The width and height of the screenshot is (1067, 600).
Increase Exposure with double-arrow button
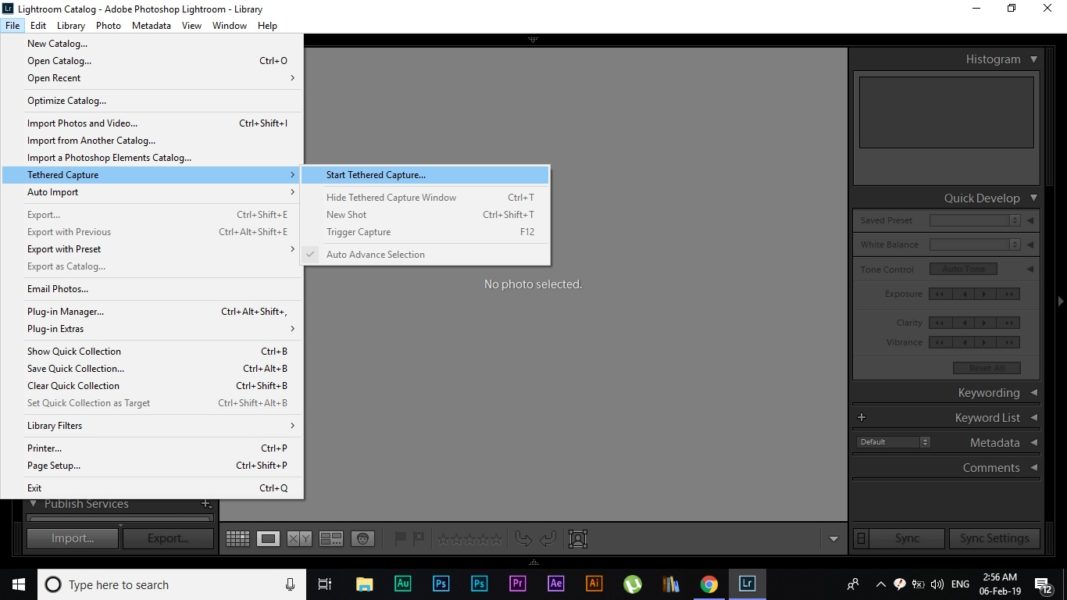click(1009, 294)
